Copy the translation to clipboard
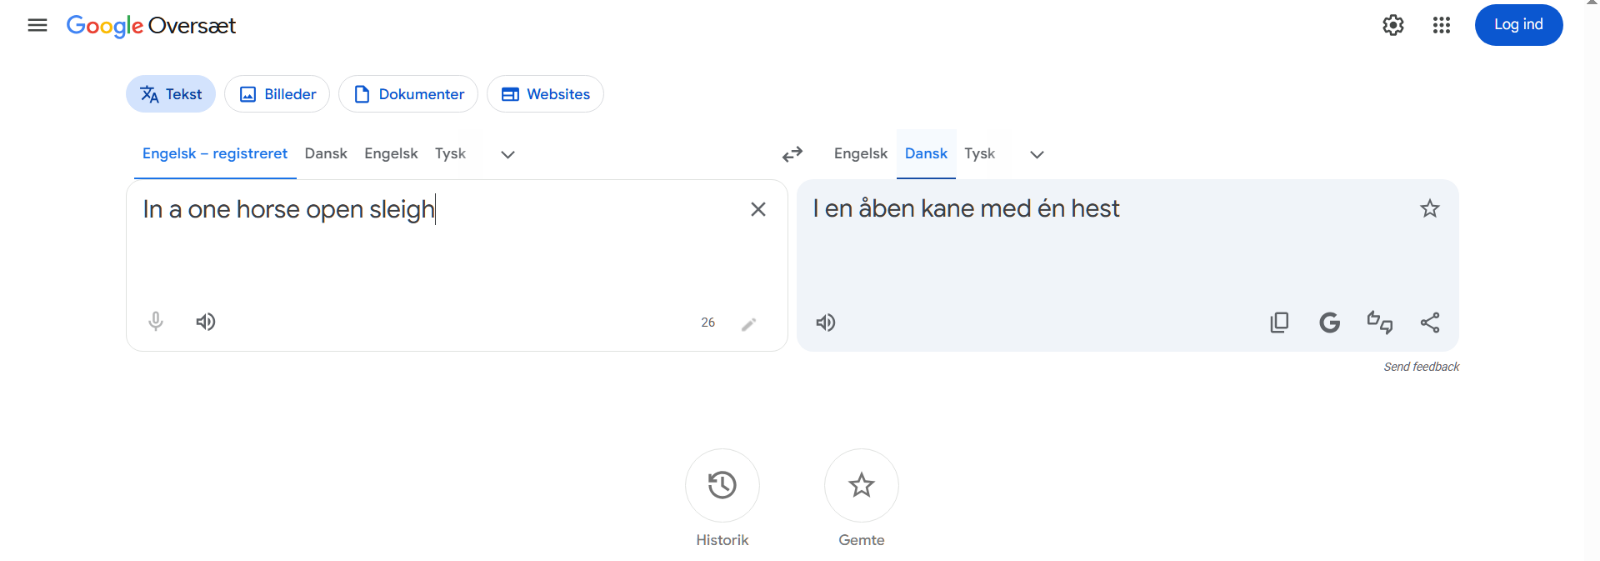This screenshot has height=561, width=1600. [1279, 323]
